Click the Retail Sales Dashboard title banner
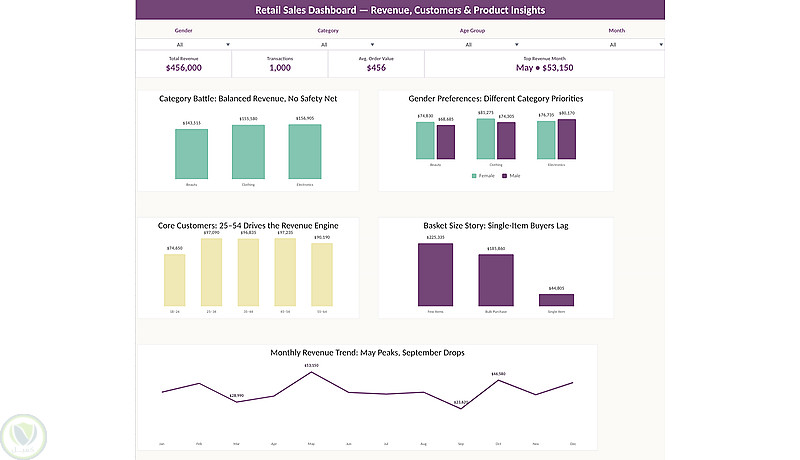The width and height of the screenshot is (800, 460). click(x=400, y=10)
